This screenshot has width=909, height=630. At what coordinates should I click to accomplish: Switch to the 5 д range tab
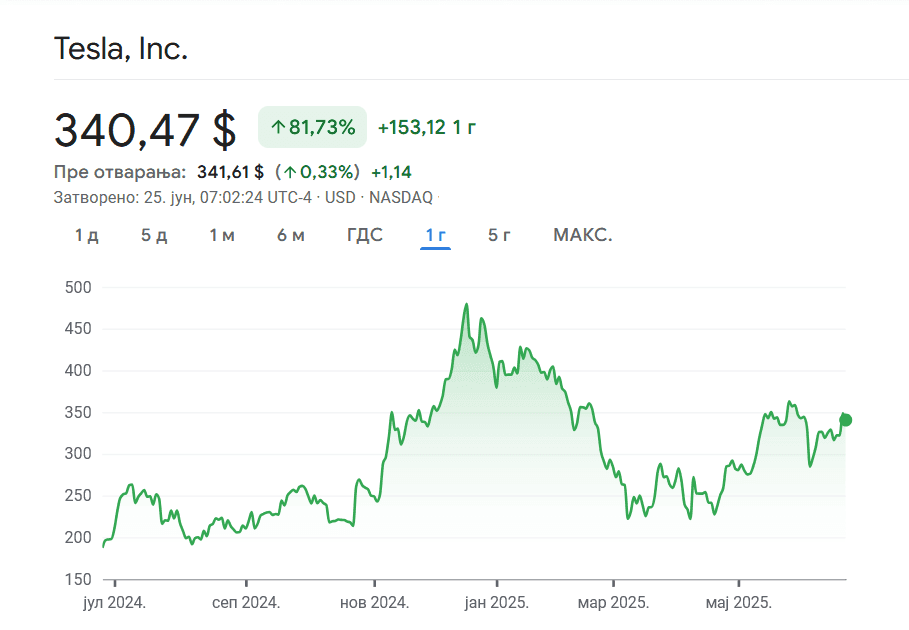(x=154, y=235)
